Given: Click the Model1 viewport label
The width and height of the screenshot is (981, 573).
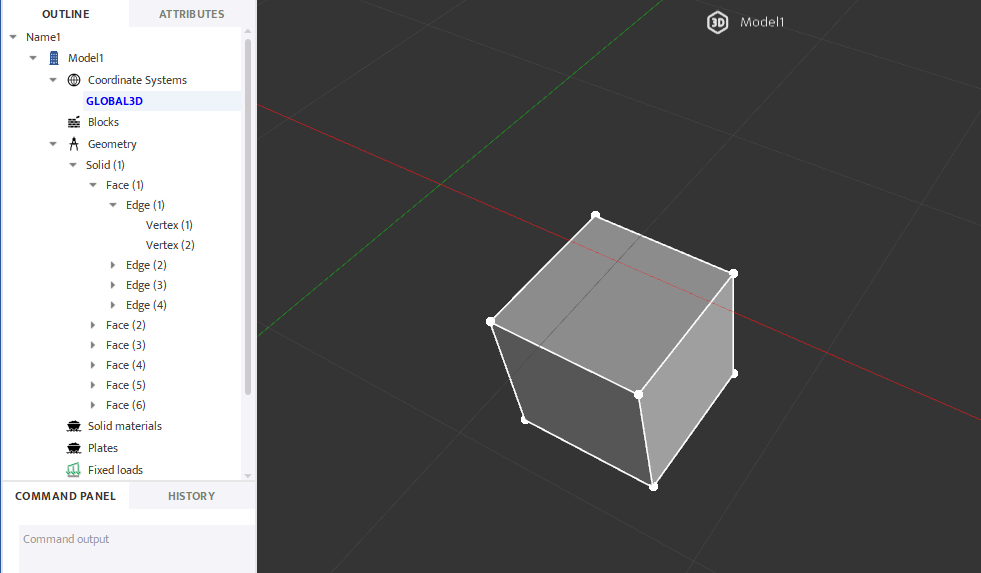Looking at the screenshot, I should point(762,23).
